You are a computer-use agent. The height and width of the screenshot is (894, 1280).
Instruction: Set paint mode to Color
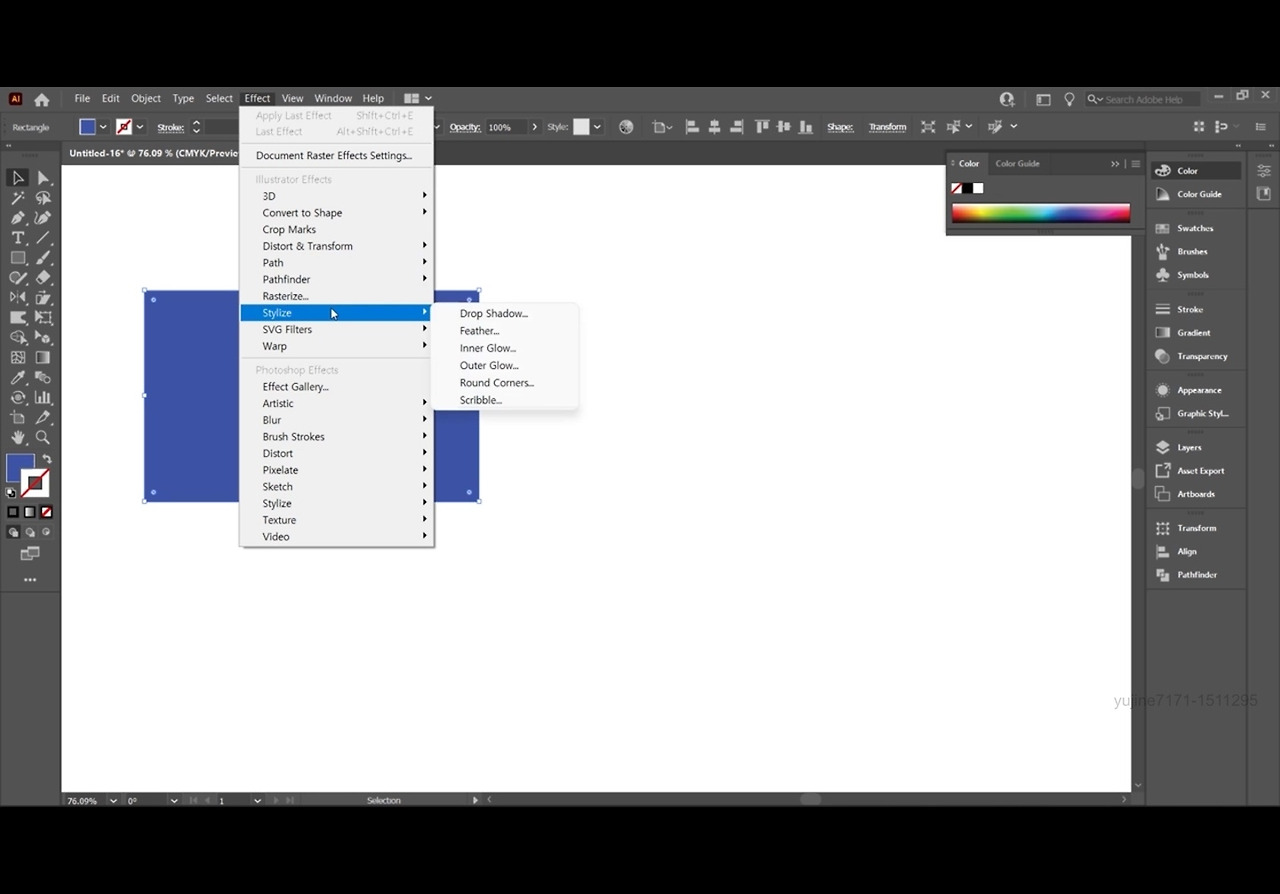coord(13,512)
